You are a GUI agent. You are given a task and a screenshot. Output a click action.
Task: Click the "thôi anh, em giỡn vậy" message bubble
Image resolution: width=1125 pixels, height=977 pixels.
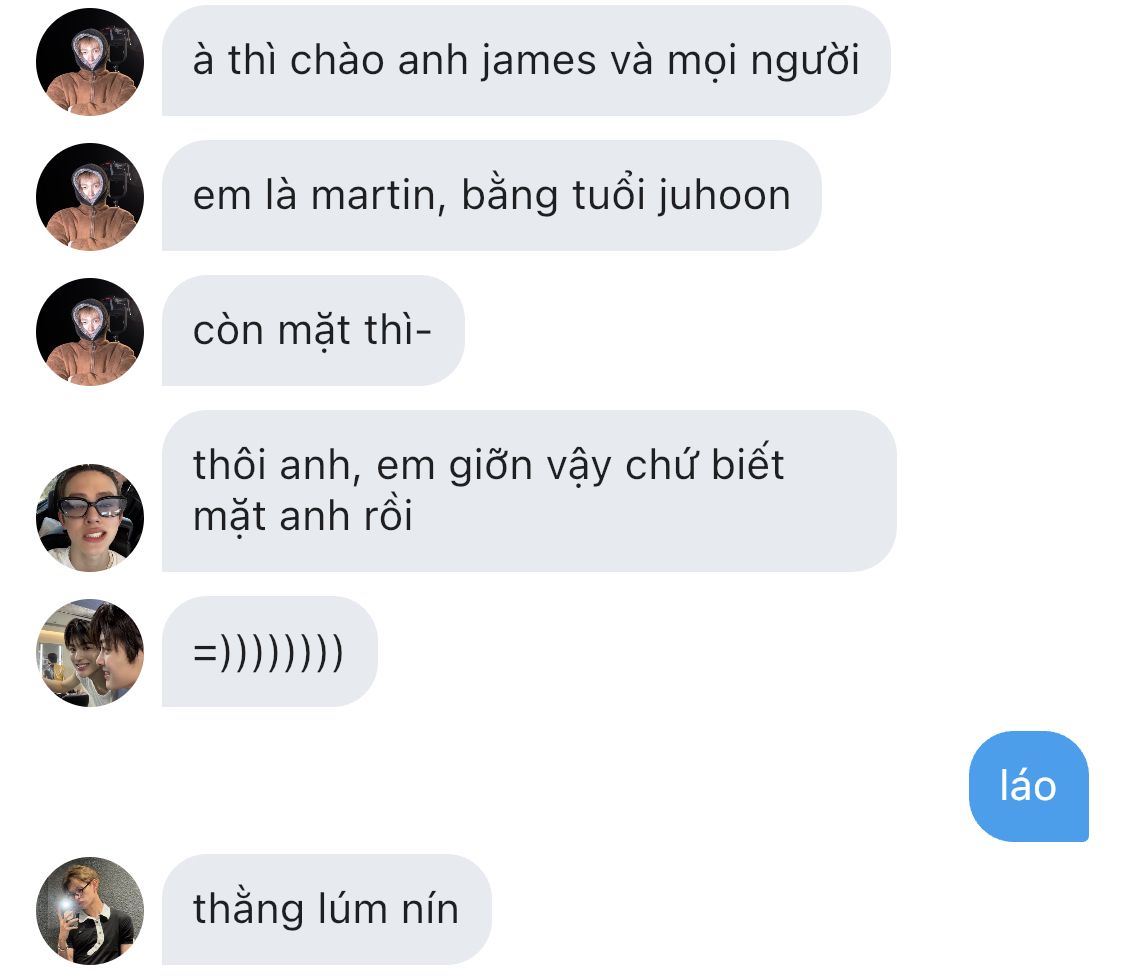(529, 491)
